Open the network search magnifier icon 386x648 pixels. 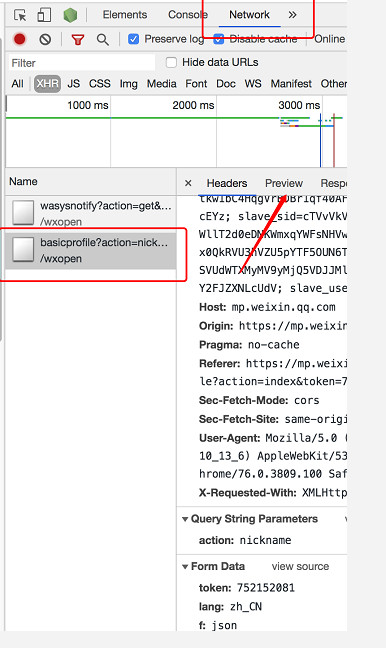[102, 40]
